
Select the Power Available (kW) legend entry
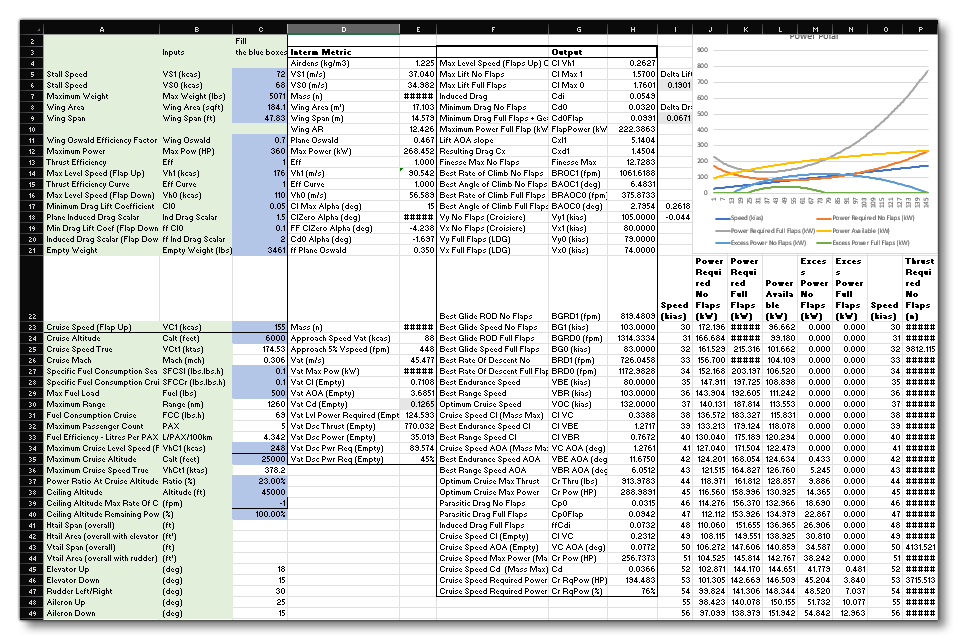(x=860, y=230)
